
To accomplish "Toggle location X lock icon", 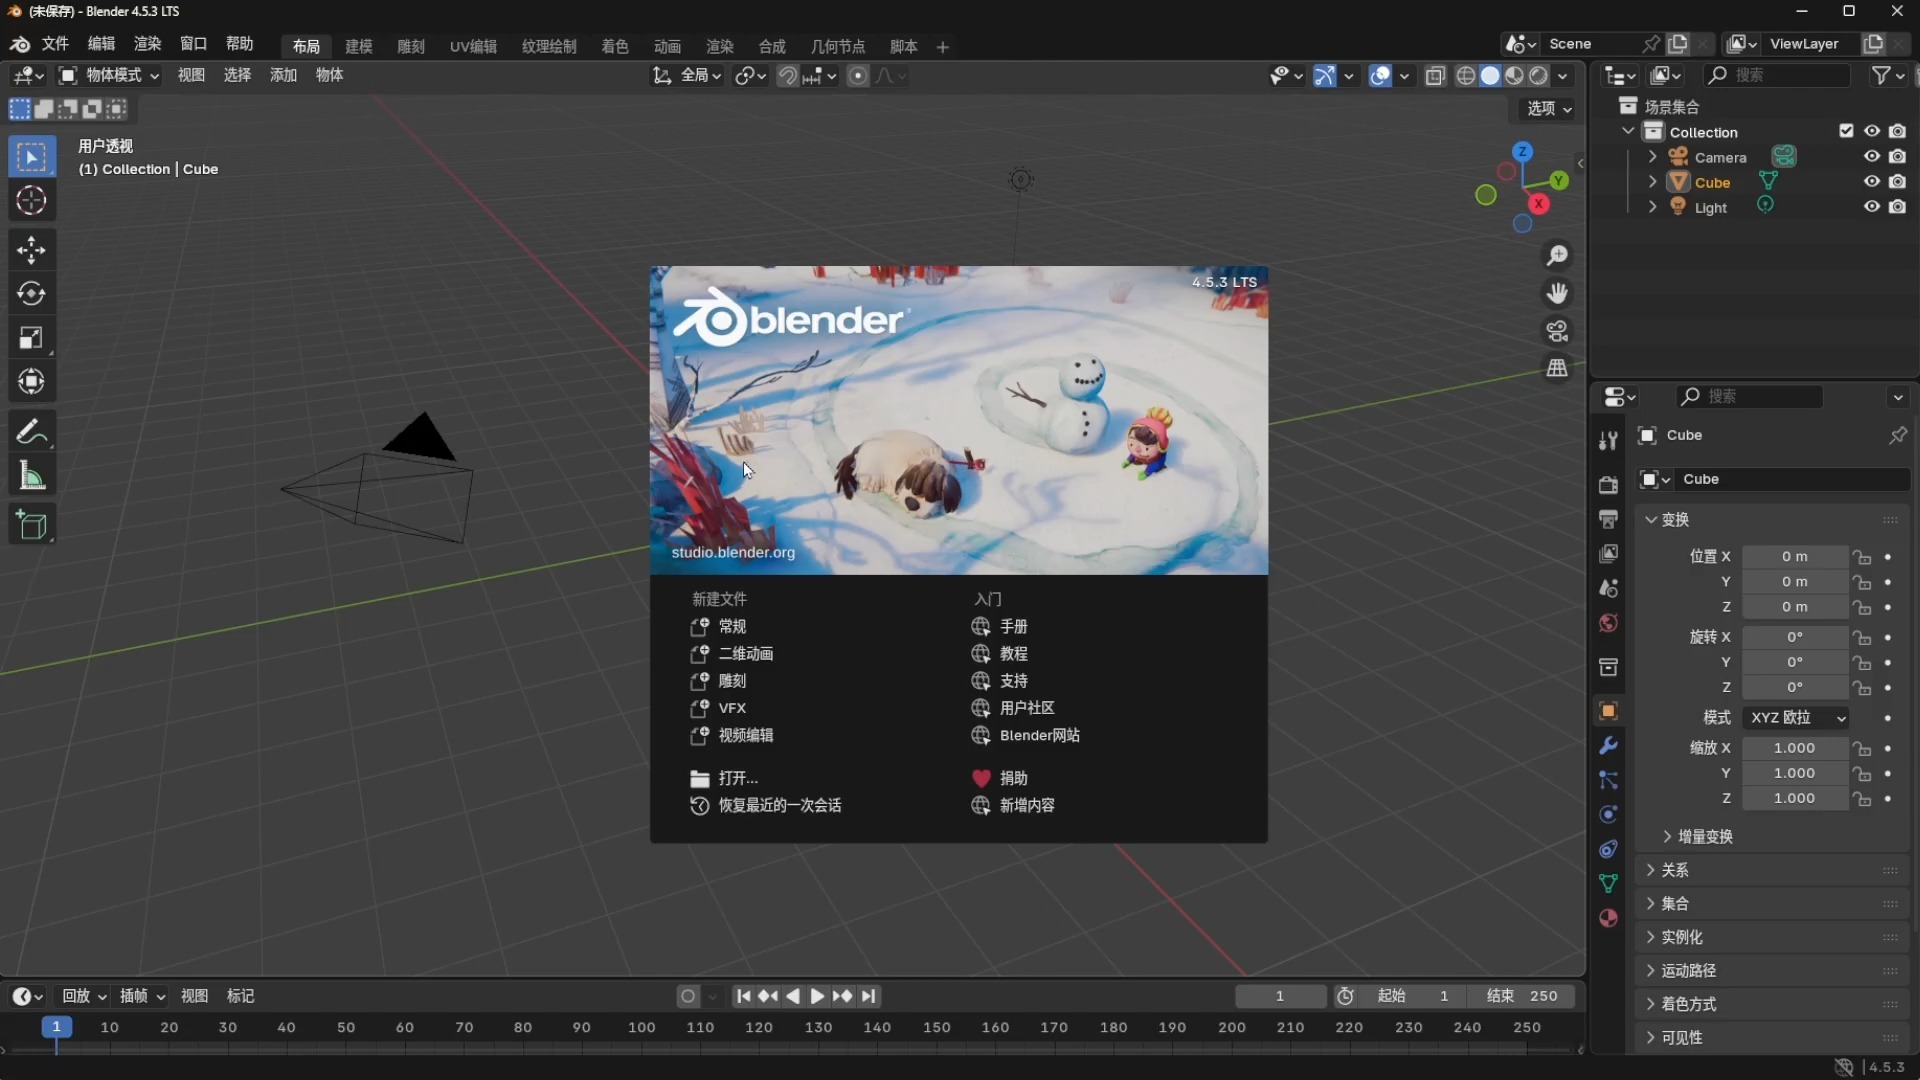I will pos(1861,557).
